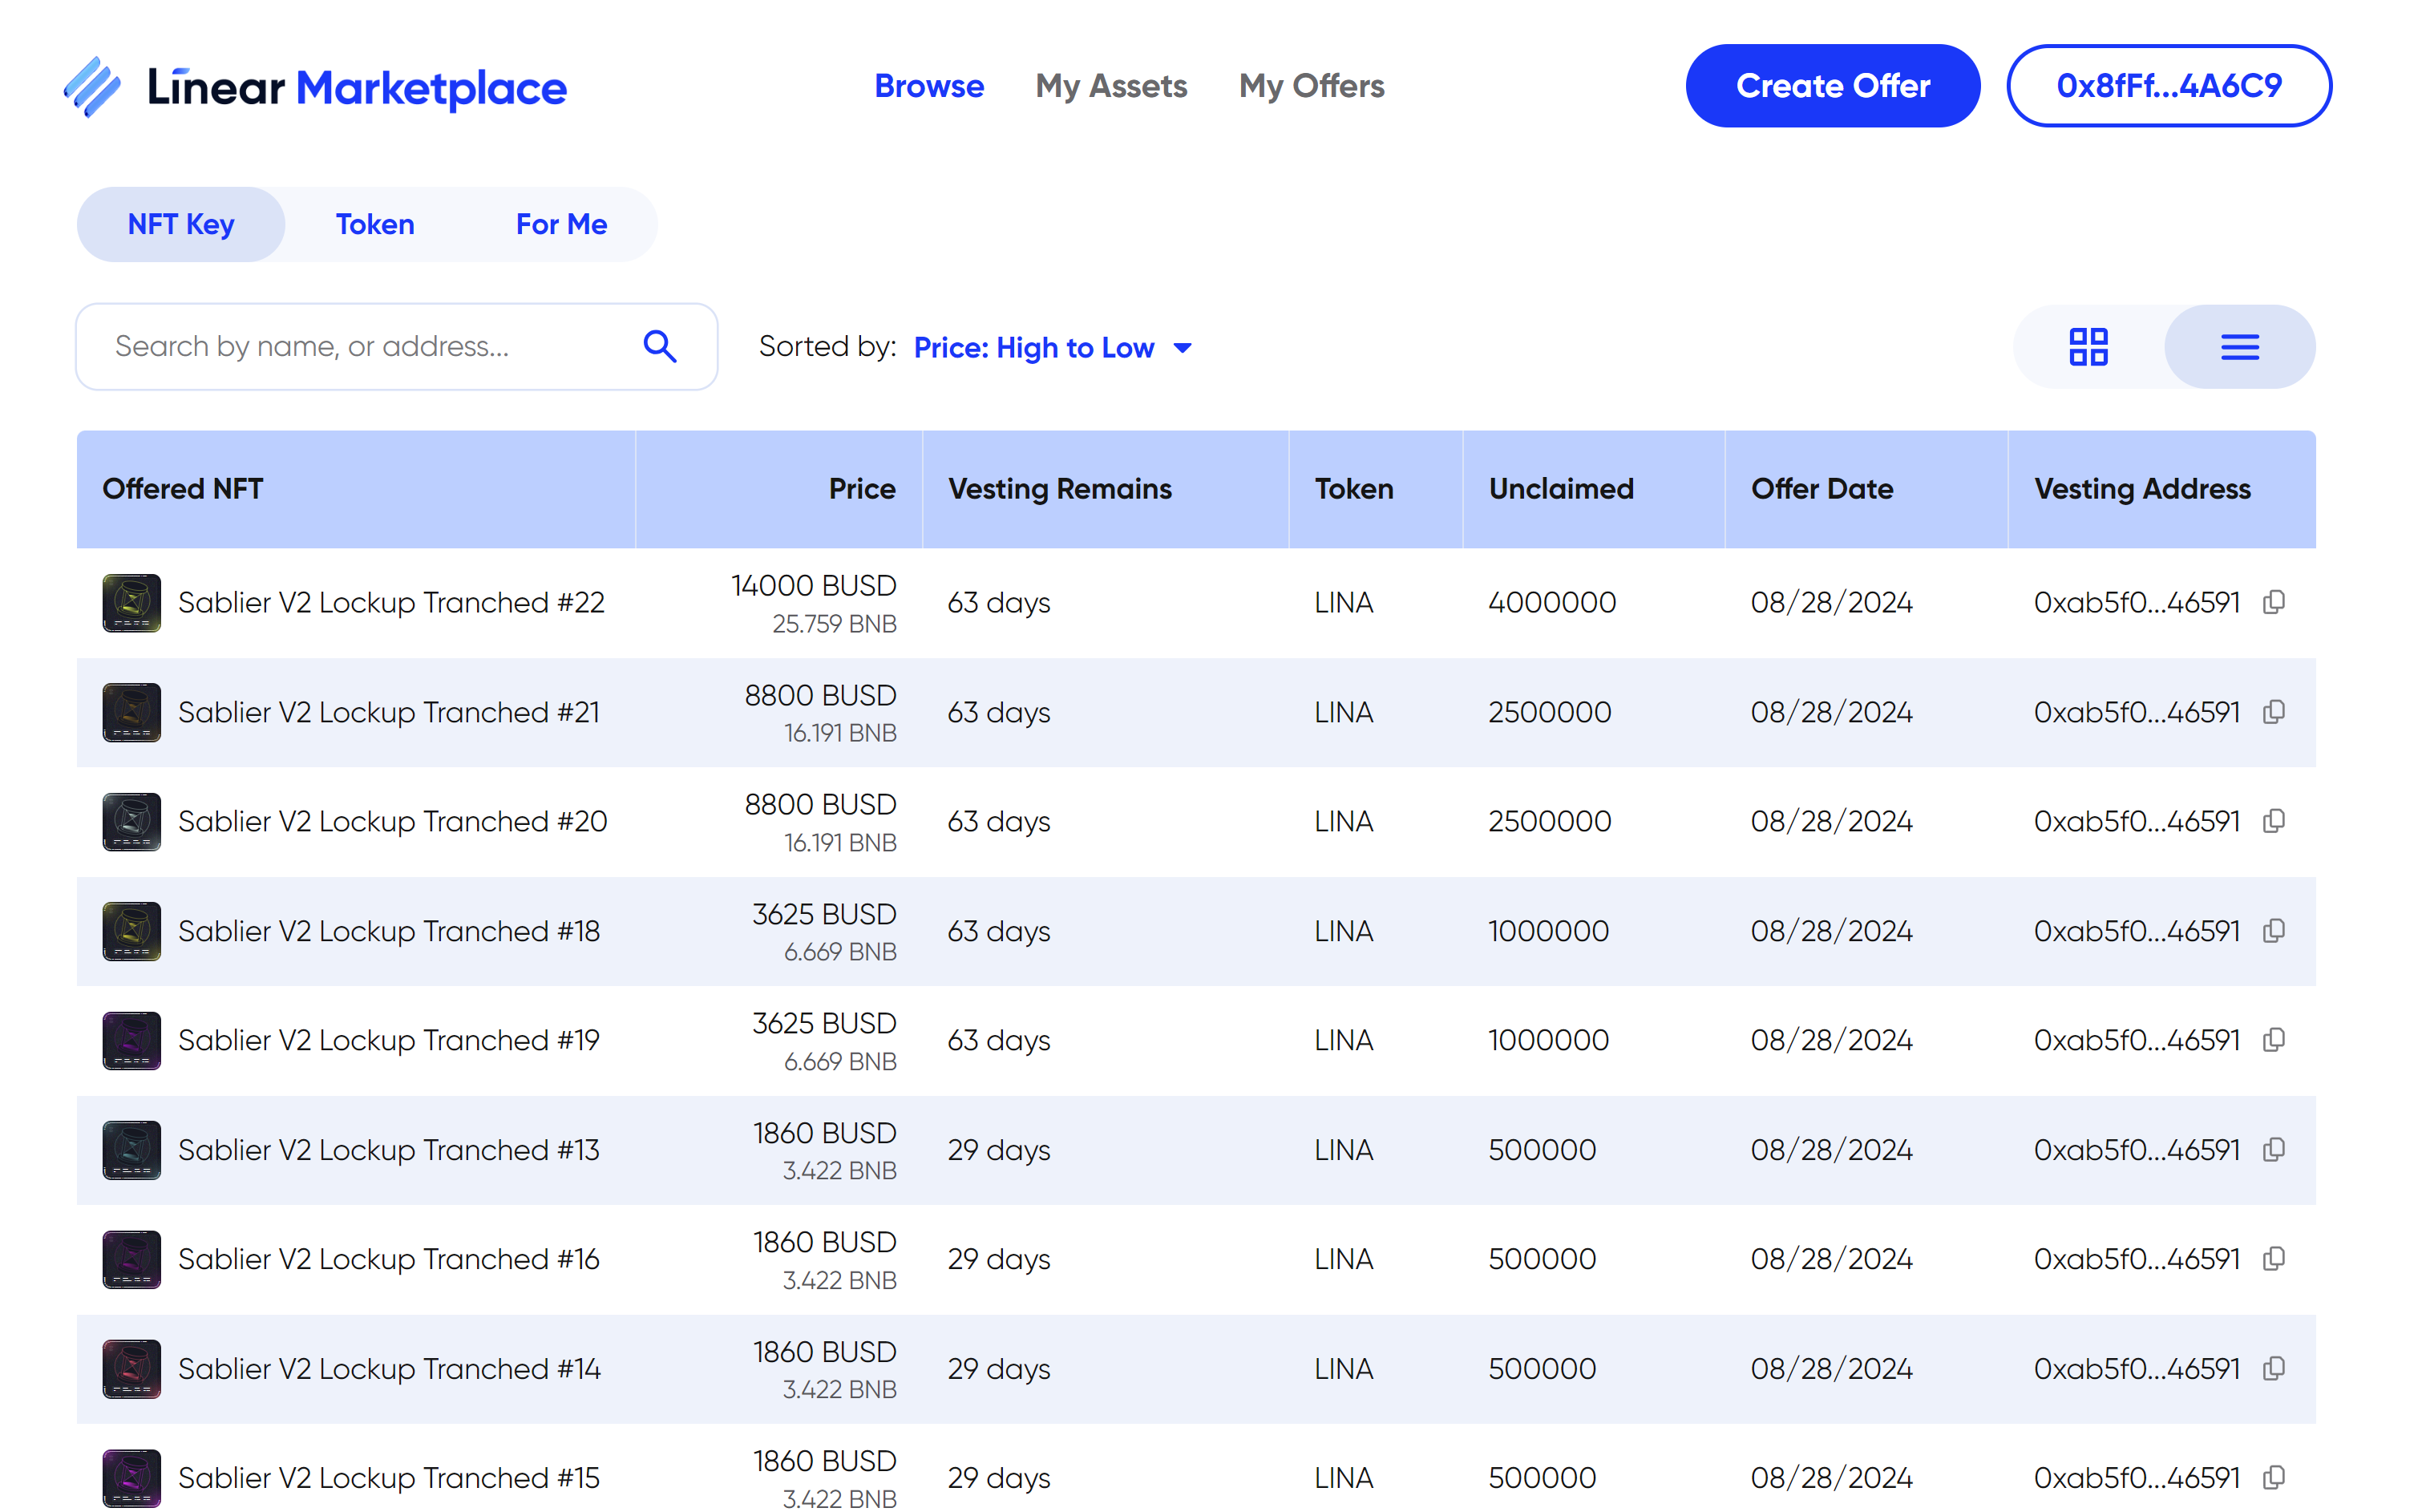2422x1512 pixels.
Task: Click the 25.759 BNB price value
Action: 834,624
